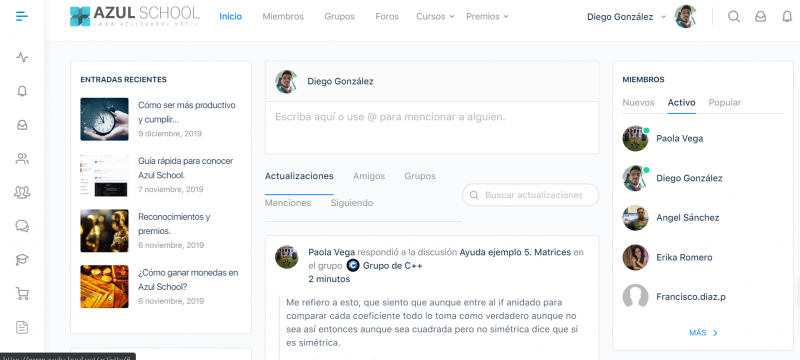Toggle the hamburger sidebar menu icon
The image size is (800, 360).
pos(22,16)
